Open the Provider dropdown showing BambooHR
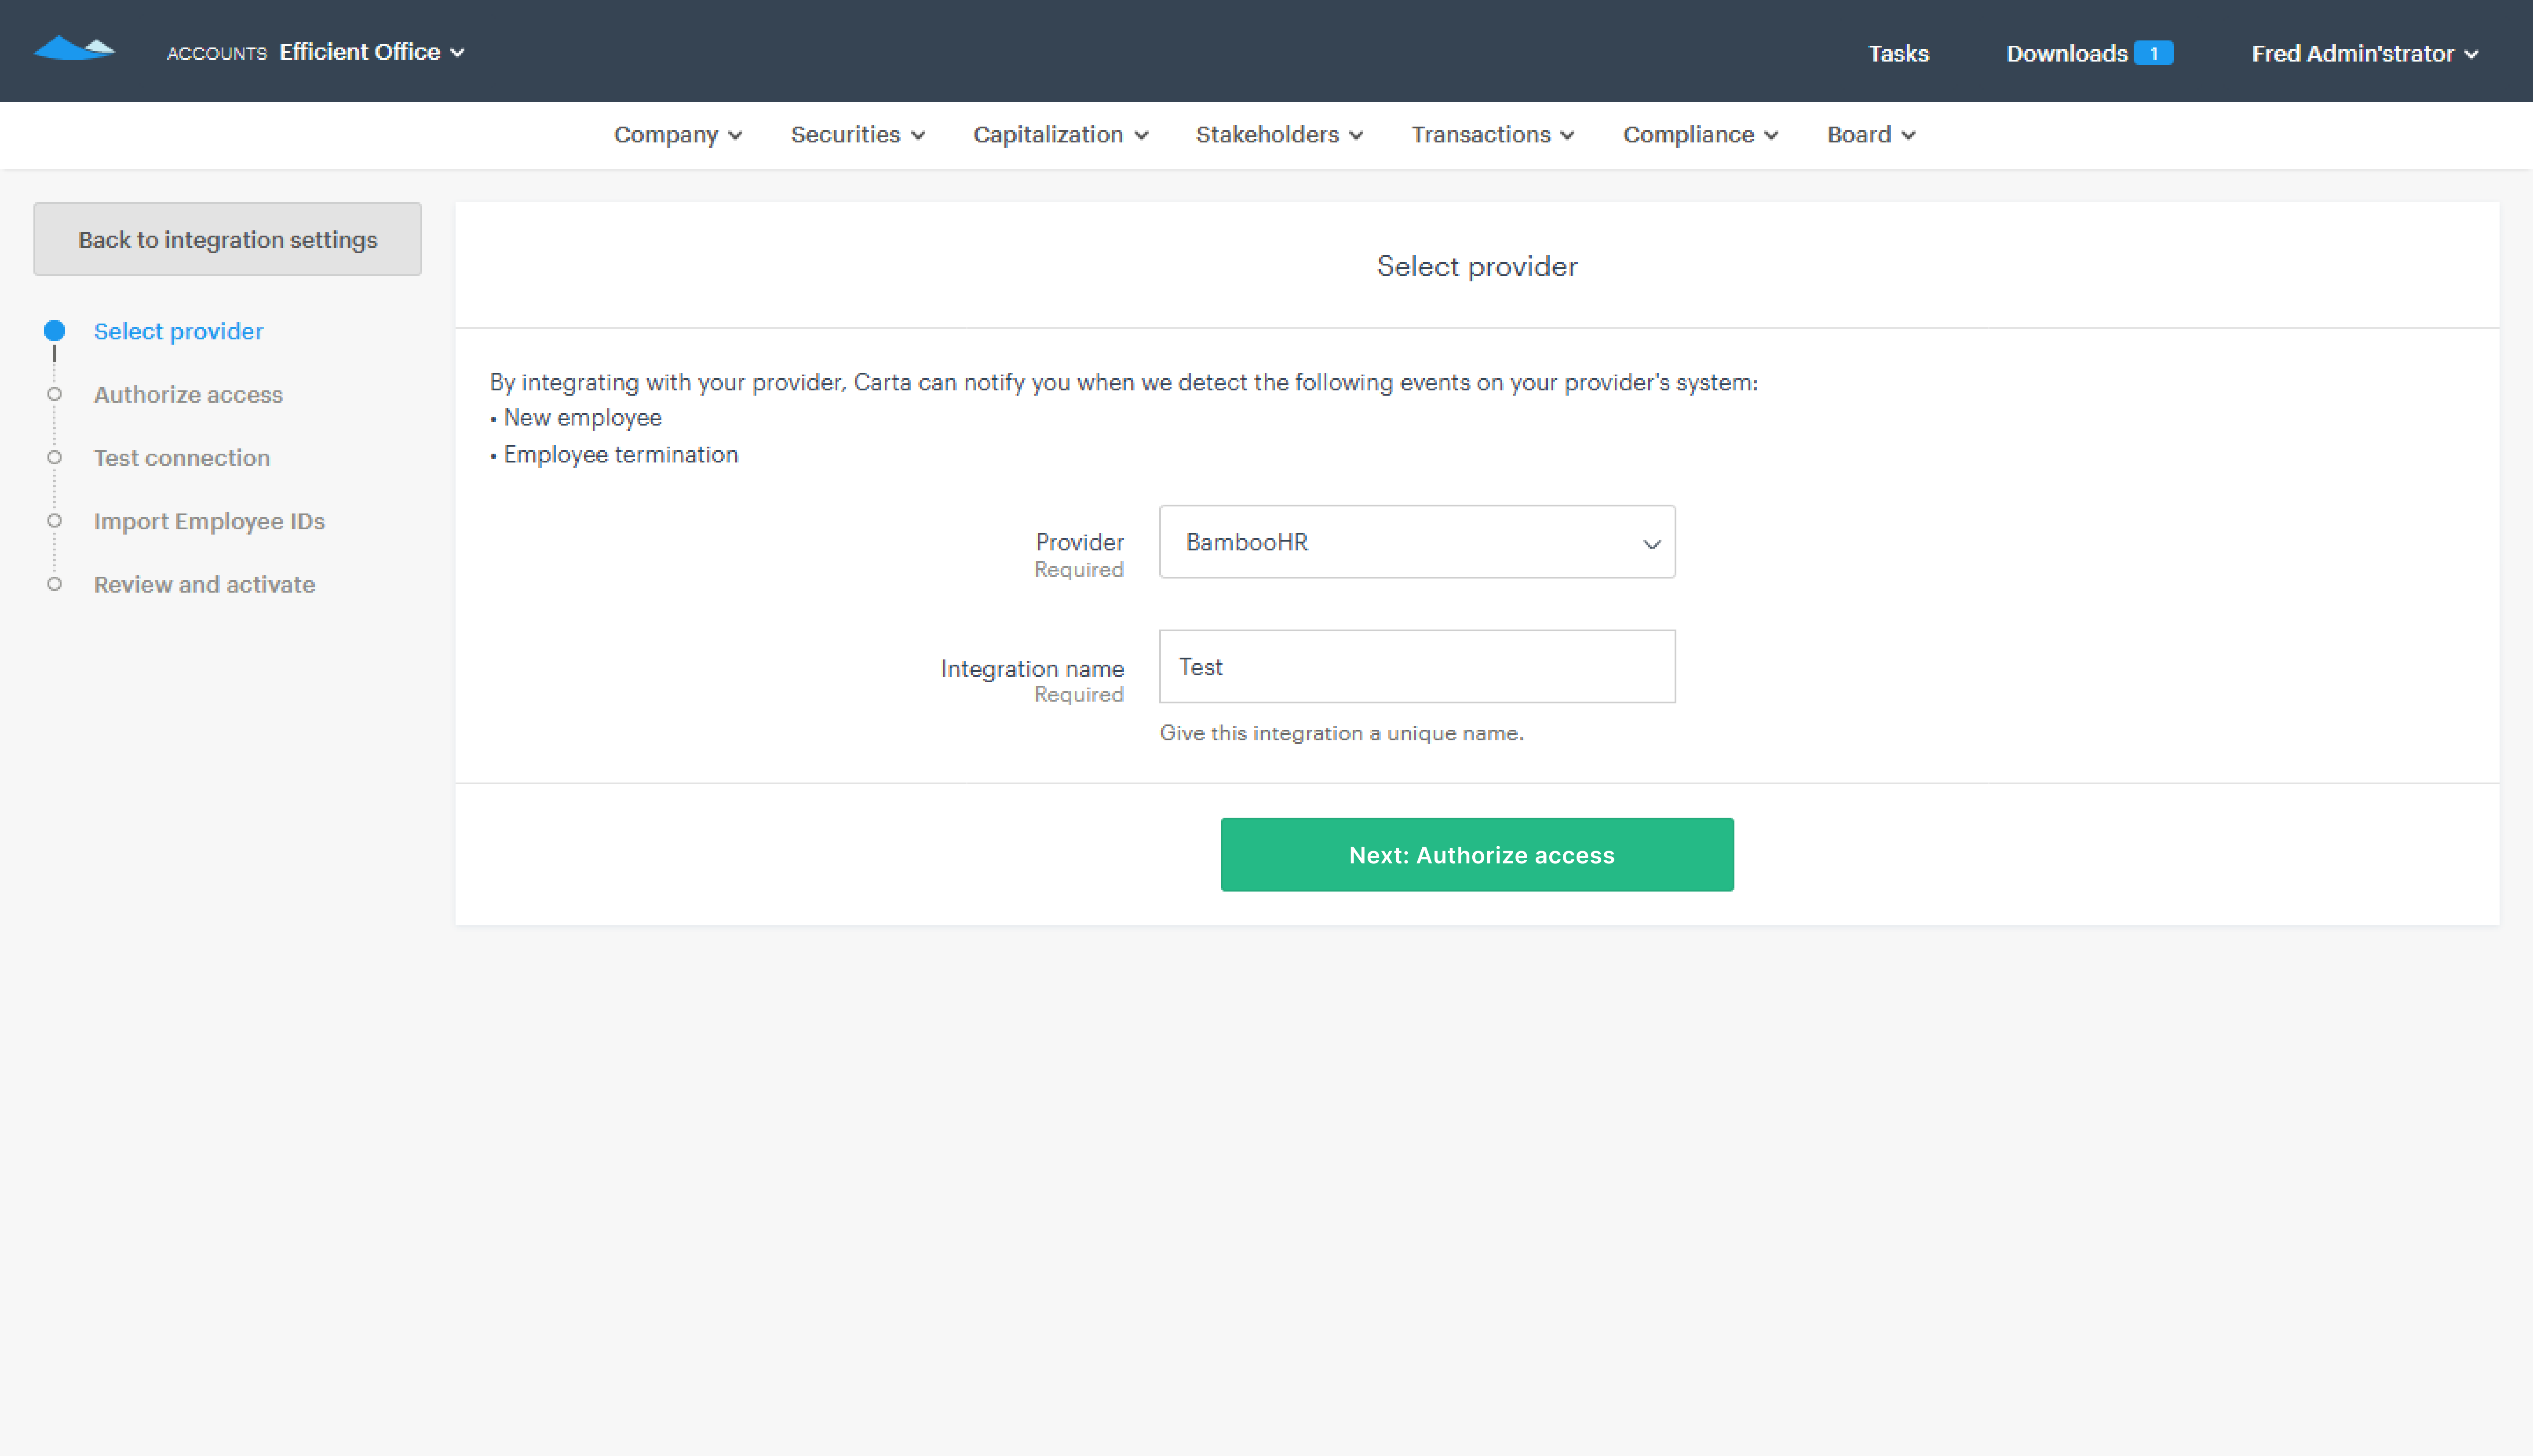 coord(1417,542)
